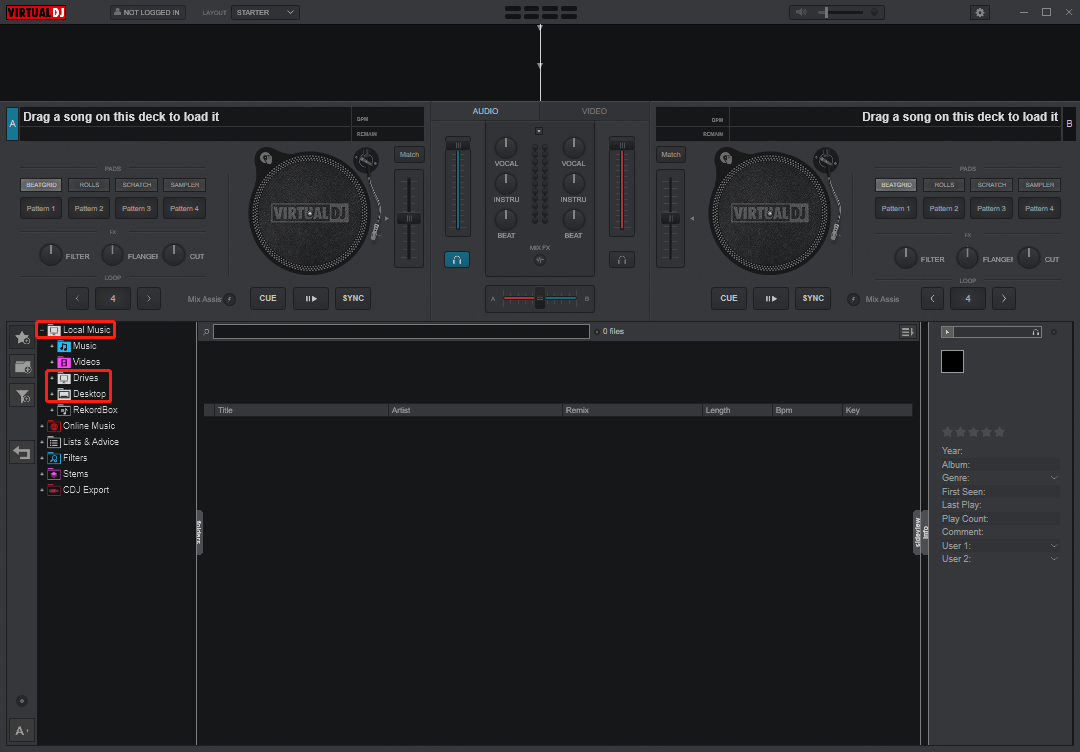Viewport: 1080px width, 752px height.
Task: Click the add-folder icon in sidebar
Action: pyautogui.click(x=21, y=366)
